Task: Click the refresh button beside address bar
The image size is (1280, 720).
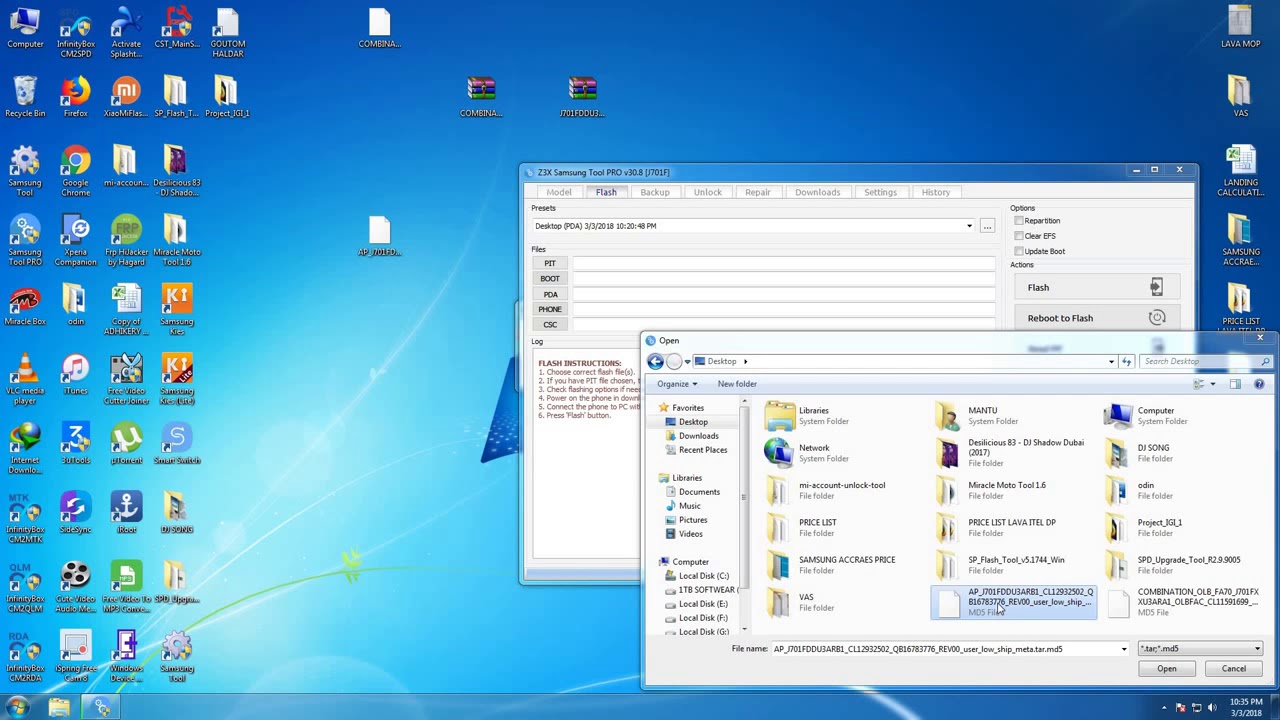Action: pyautogui.click(x=1126, y=361)
